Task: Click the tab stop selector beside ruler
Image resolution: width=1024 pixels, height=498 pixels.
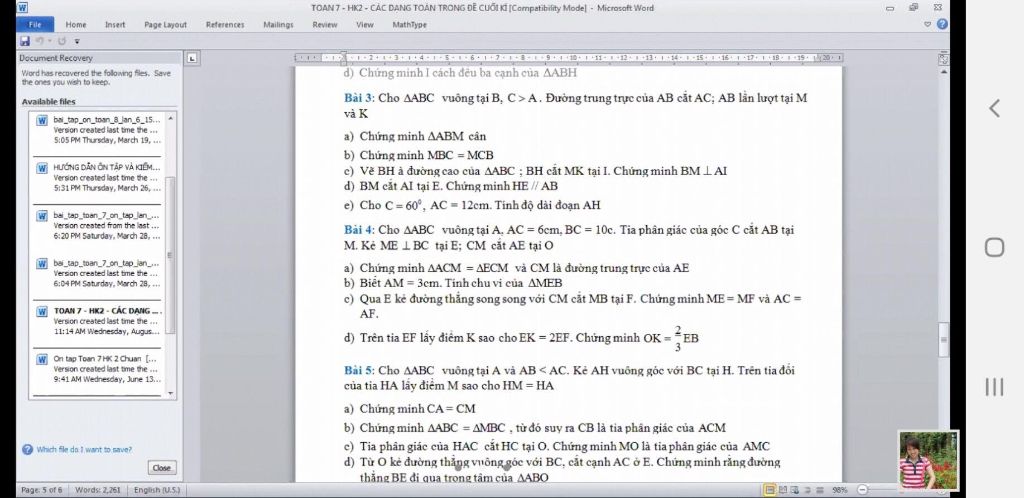Action: (x=191, y=58)
